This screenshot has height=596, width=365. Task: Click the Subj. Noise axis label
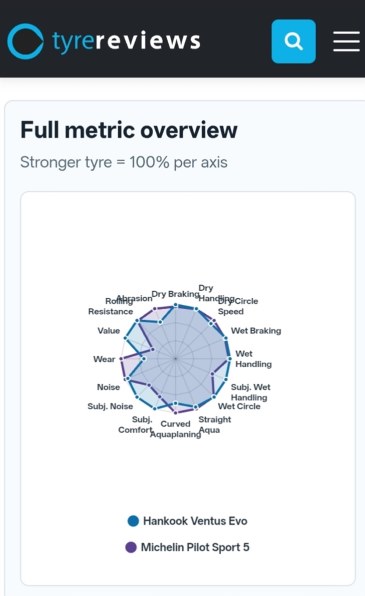pos(110,406)
